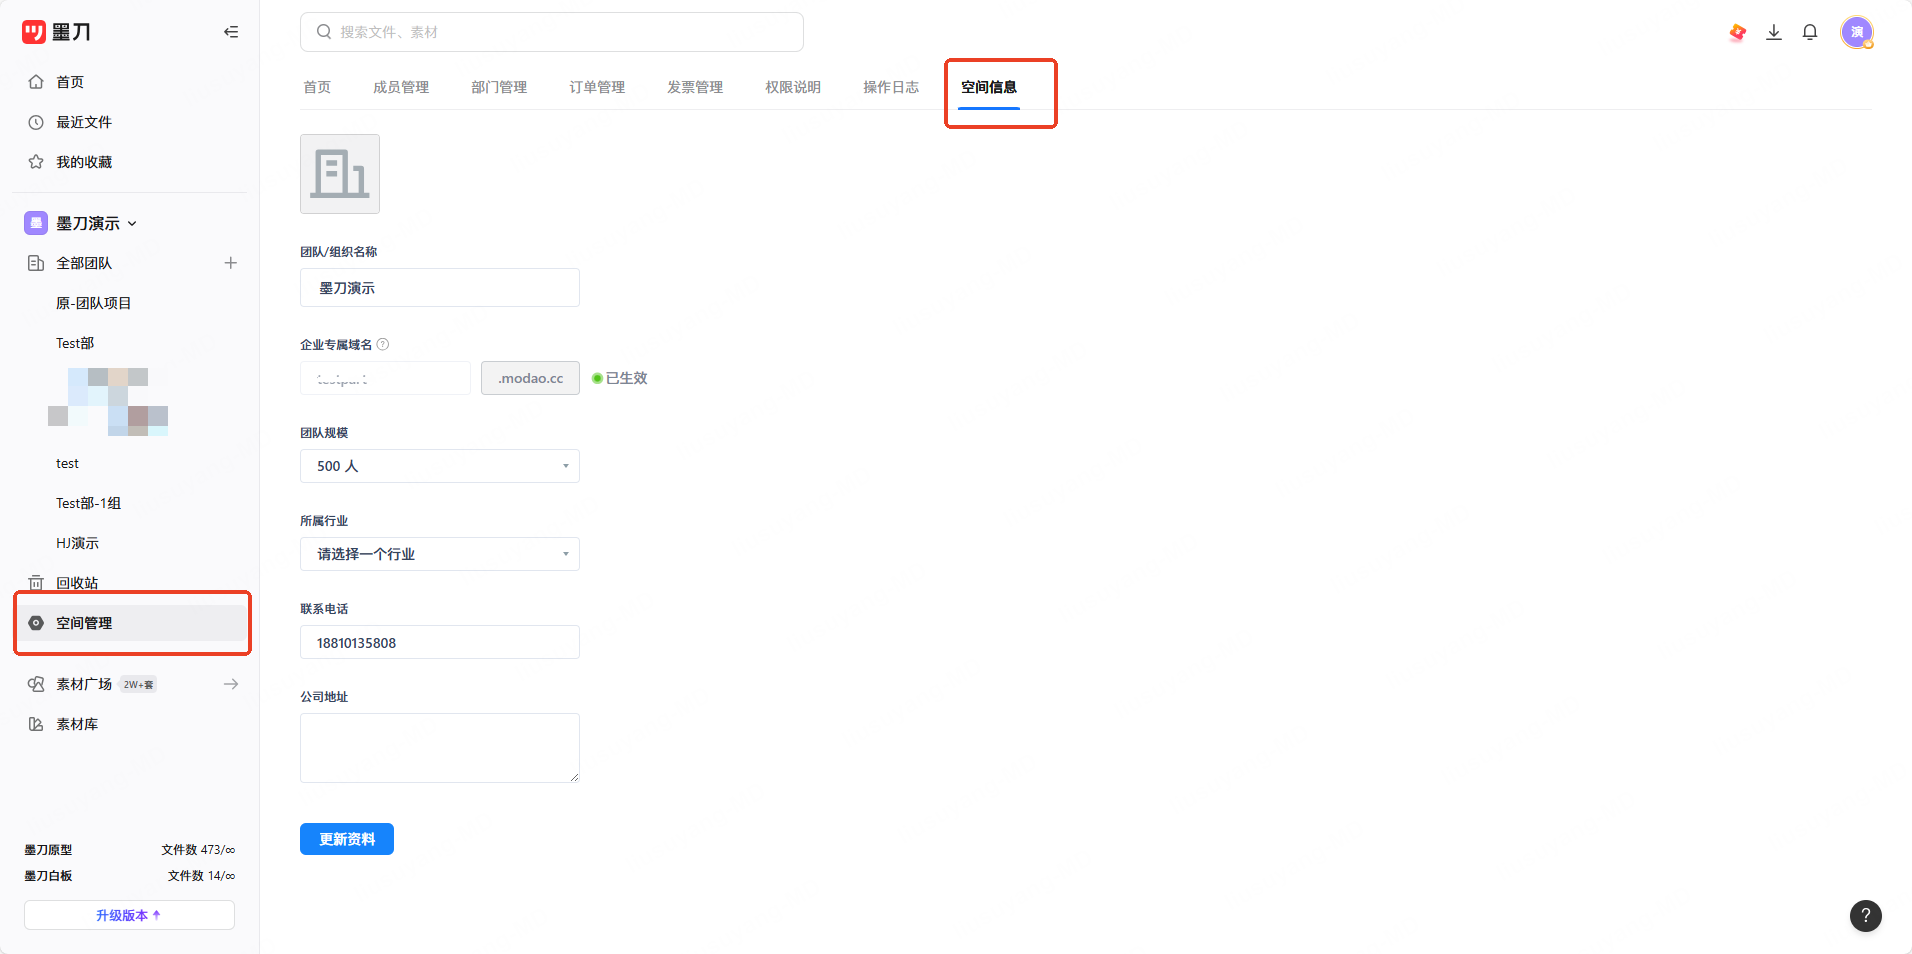Screen dimensions: 1912x954
Task: Switch to the 成员管理 tab
Action: [x=401, y=87]
